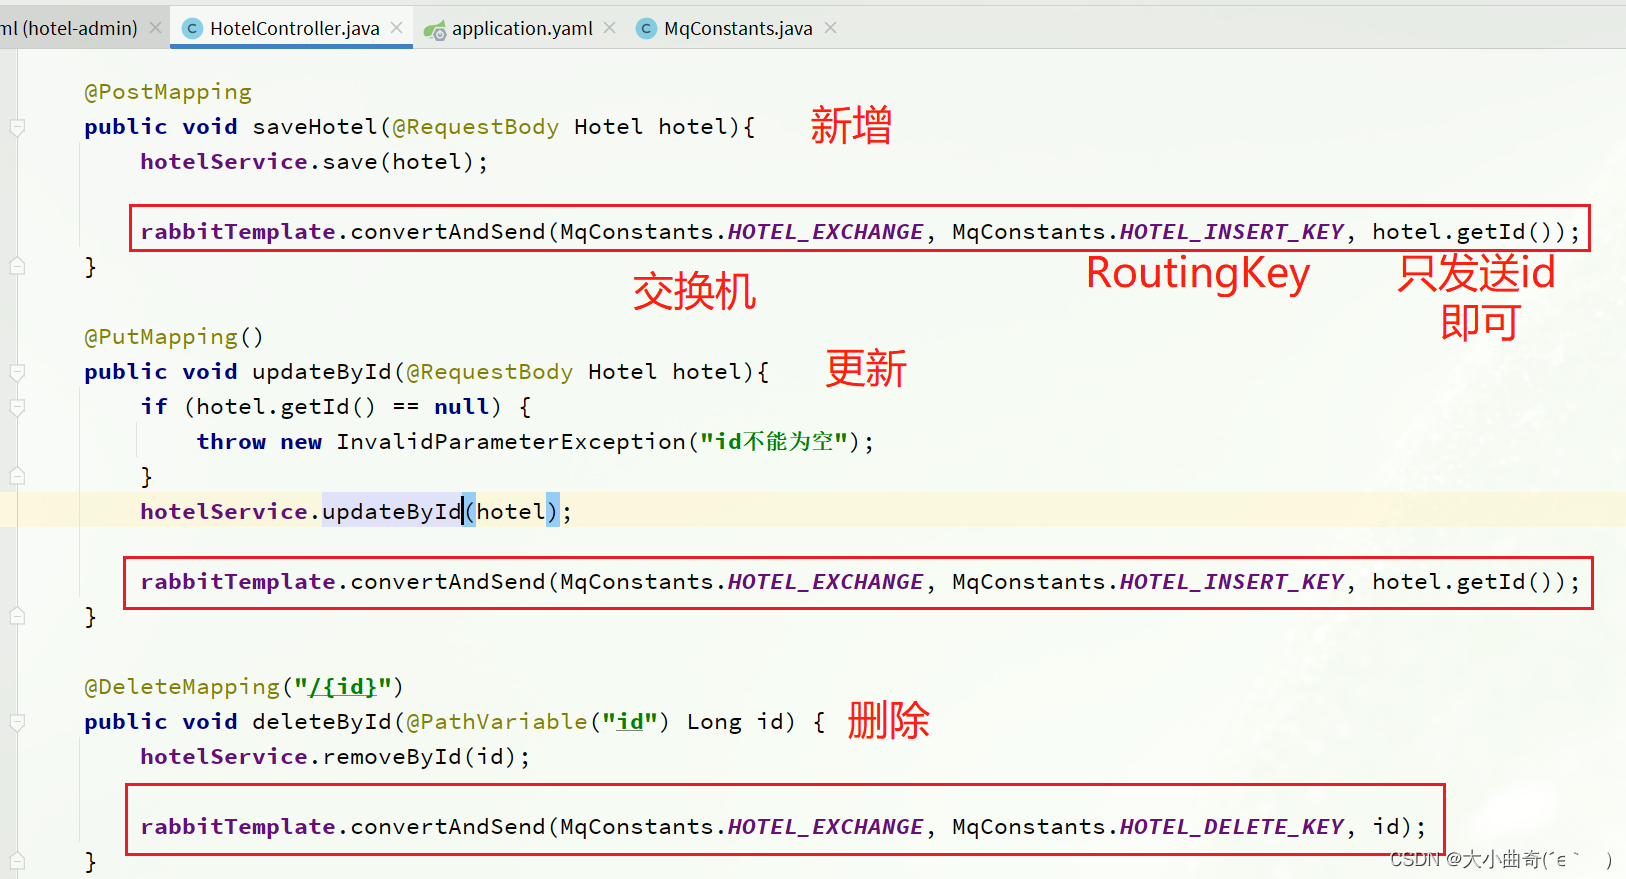The height and width of the screenshot is (879, 1626).
Task: Click the deleteById method name
Action: point(322,722)
